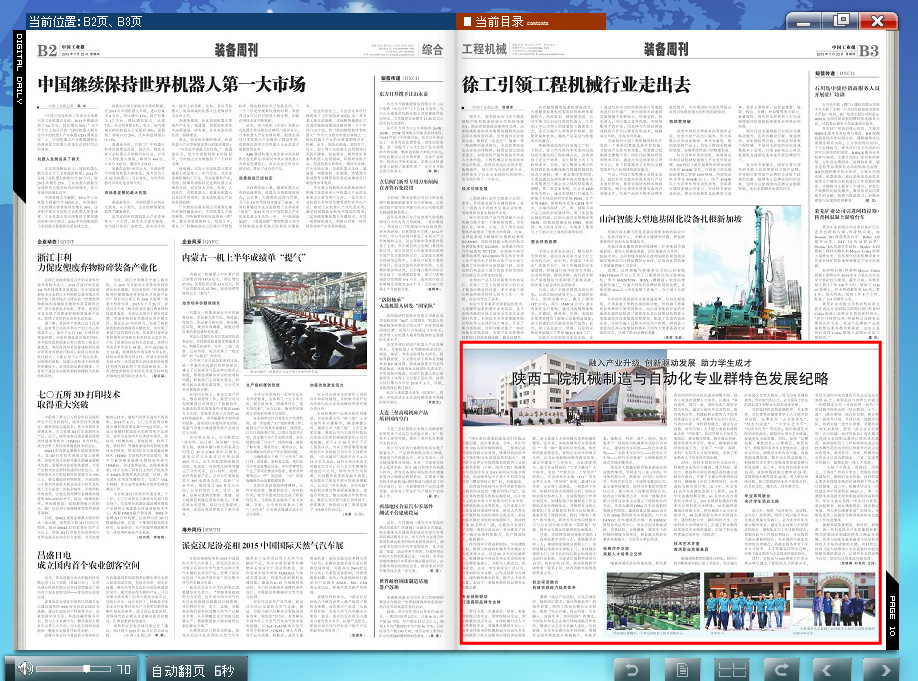The height and width of the screenshot is (681, 918).
Task: Click the back navigation arrow in bottom toolbar
Action: 631,666
